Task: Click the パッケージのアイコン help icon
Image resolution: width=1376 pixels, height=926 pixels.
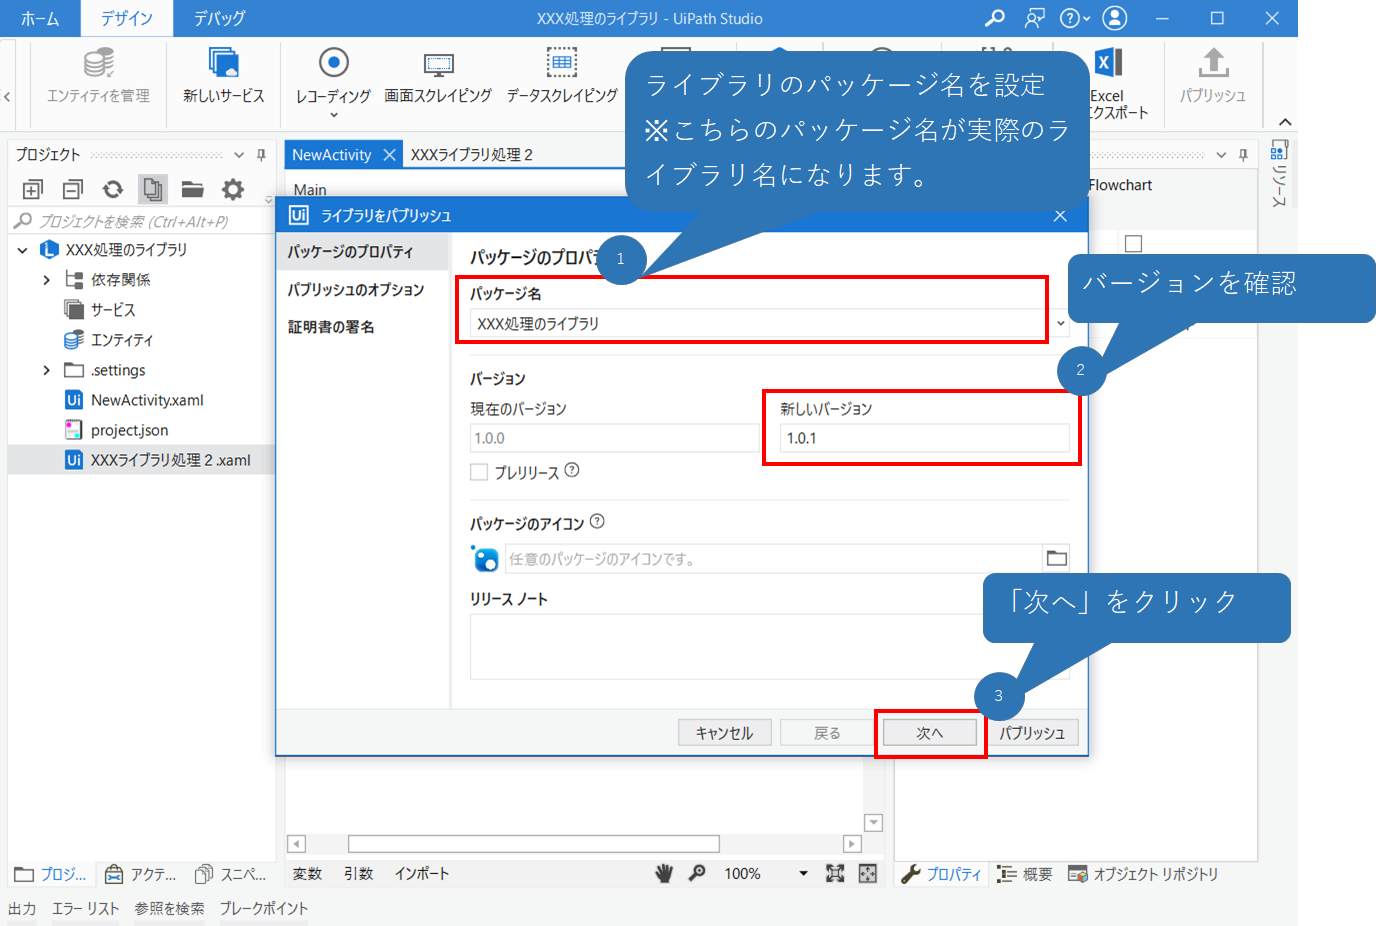Action: (597, 521)
